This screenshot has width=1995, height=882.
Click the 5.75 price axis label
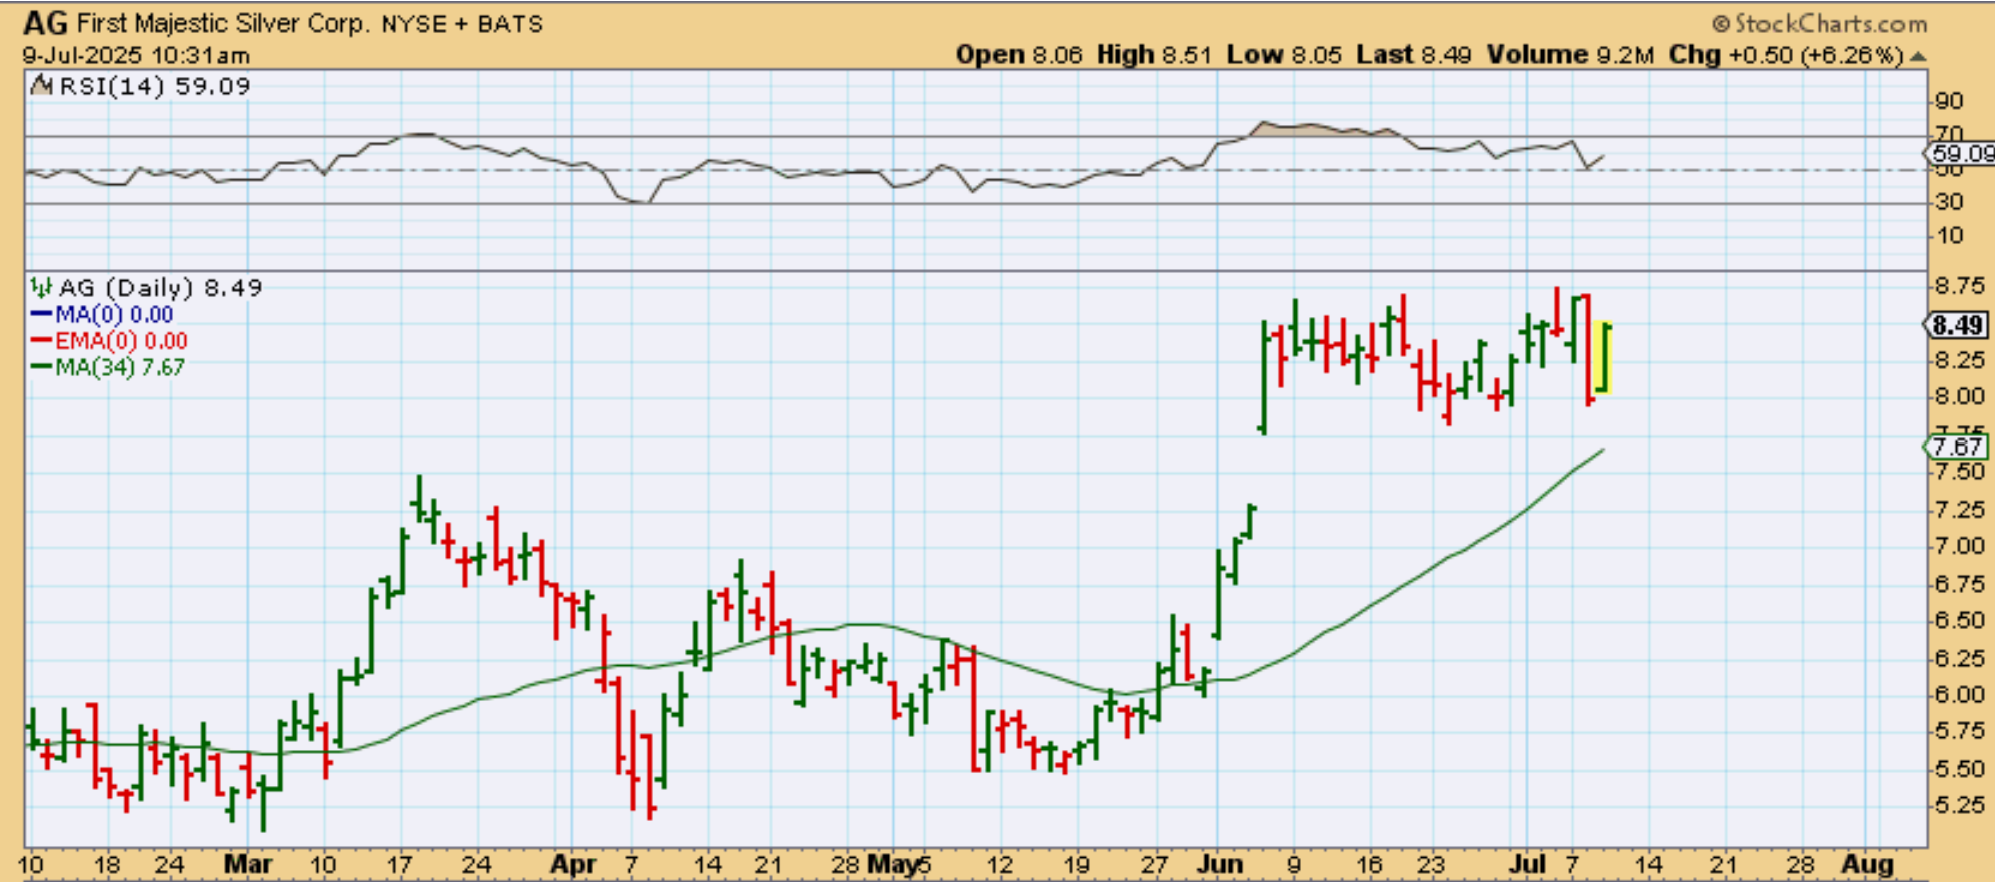pos(1958,732)
